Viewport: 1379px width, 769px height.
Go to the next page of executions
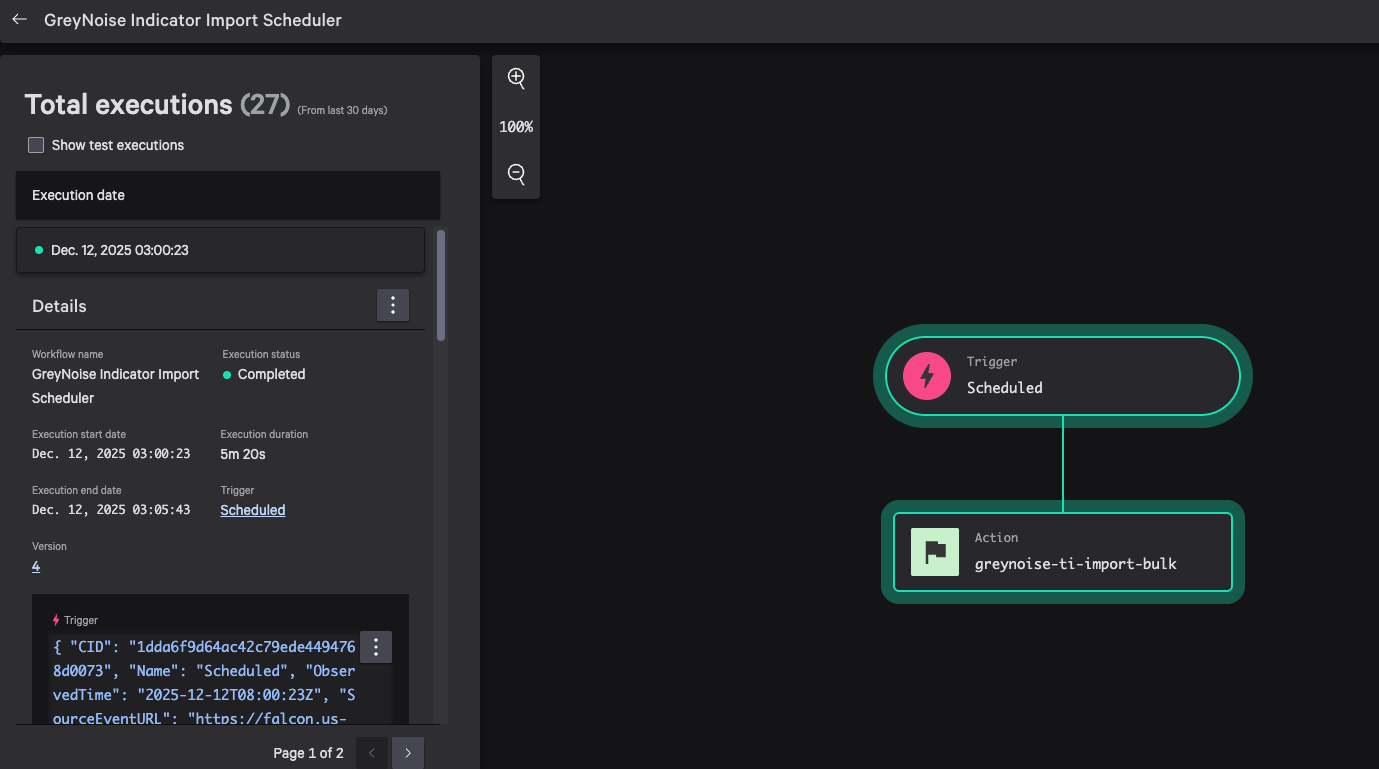408,753
